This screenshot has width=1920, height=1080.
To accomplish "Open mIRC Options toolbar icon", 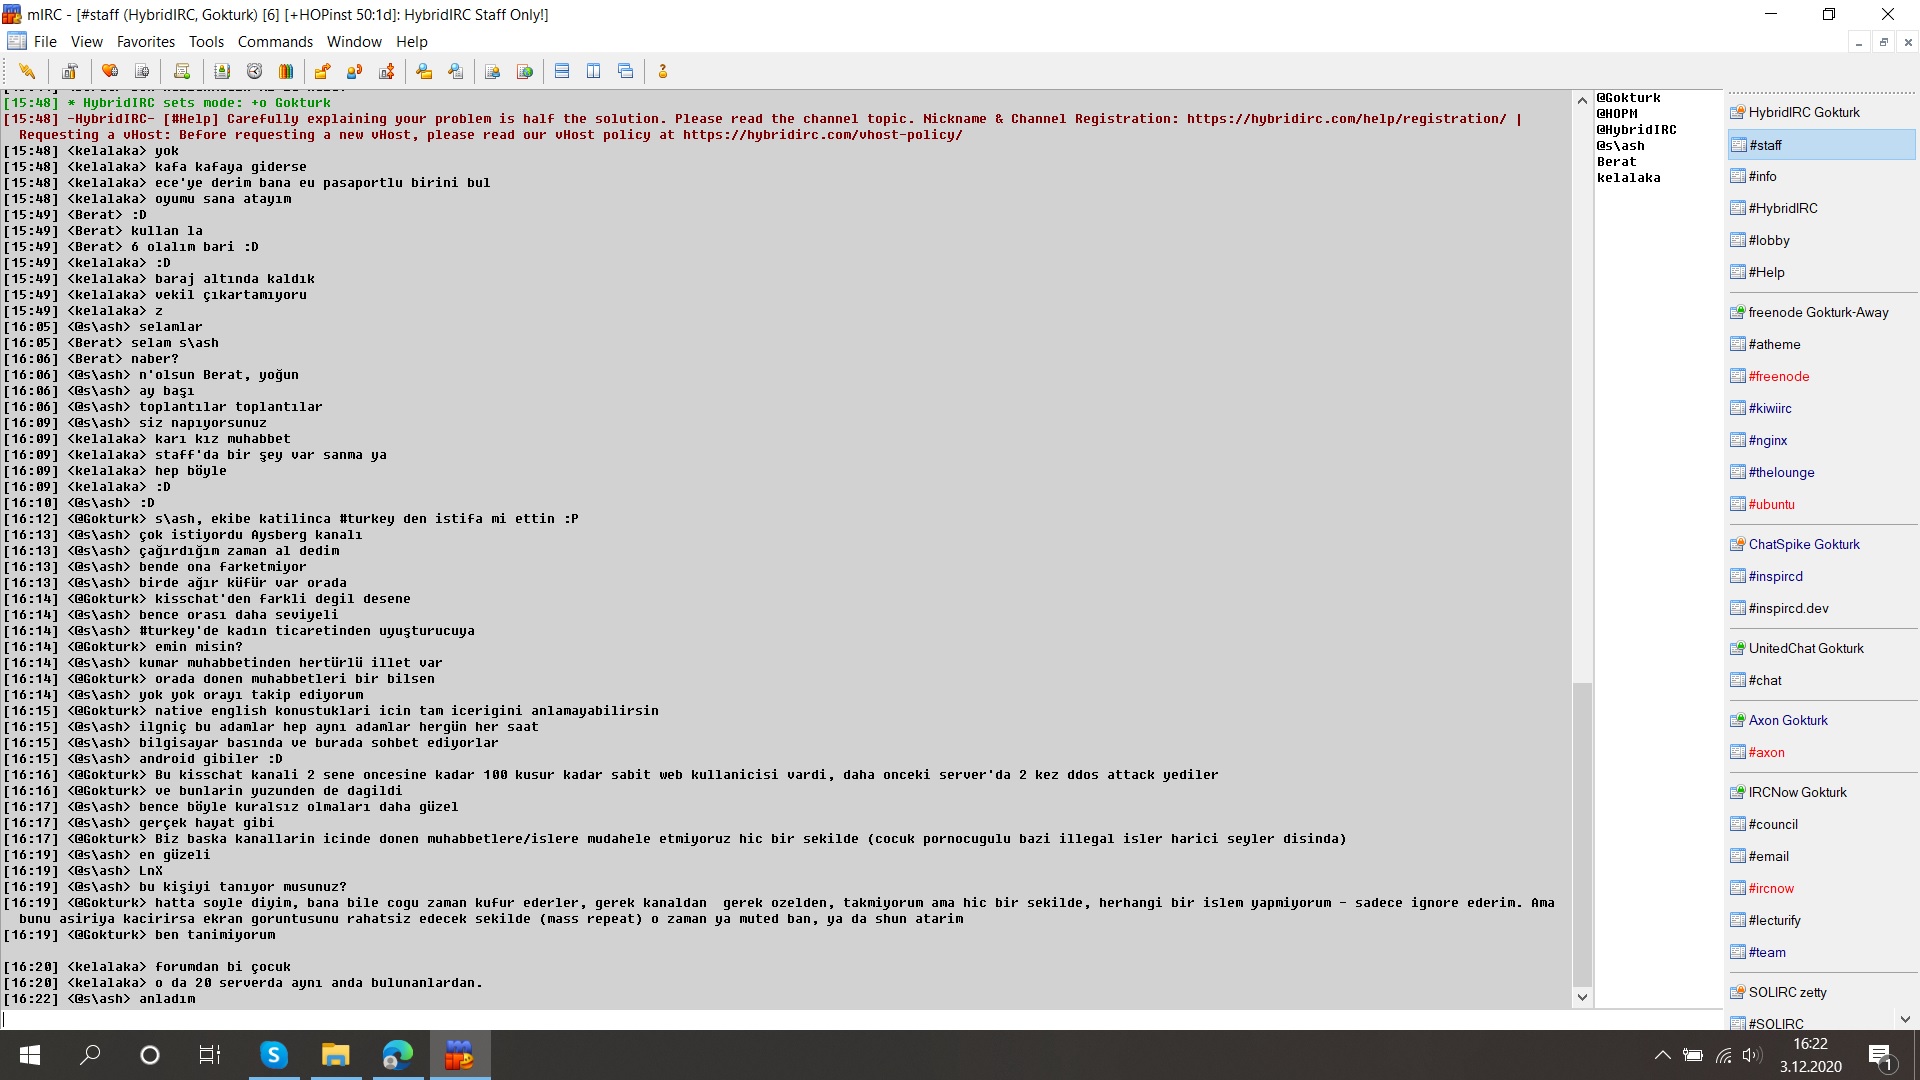I will [69, 71].
